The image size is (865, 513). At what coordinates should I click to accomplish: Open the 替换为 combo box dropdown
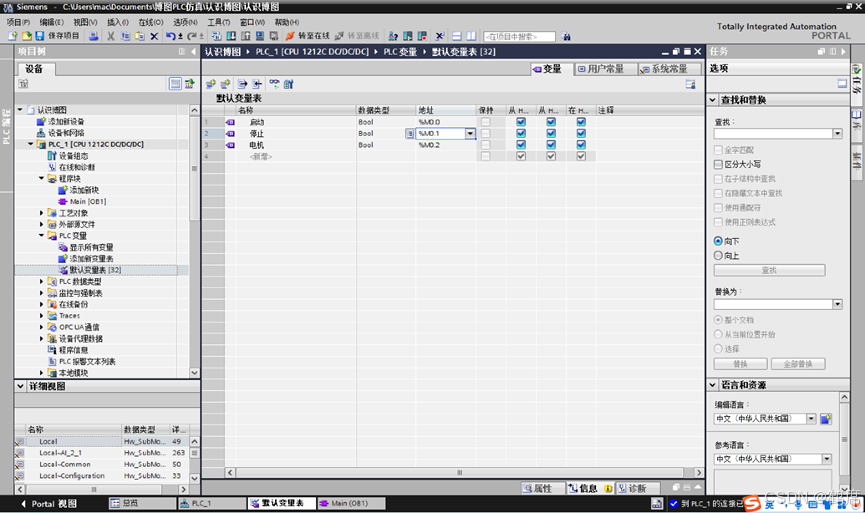[837, 304]
